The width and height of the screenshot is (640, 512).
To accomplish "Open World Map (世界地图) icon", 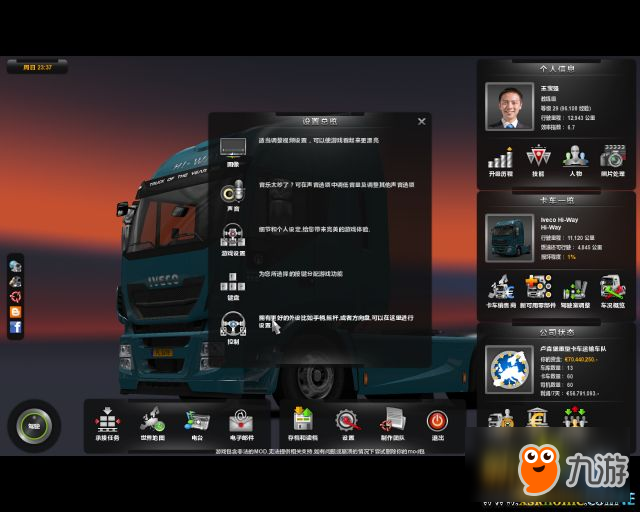I will coord(153,420).
